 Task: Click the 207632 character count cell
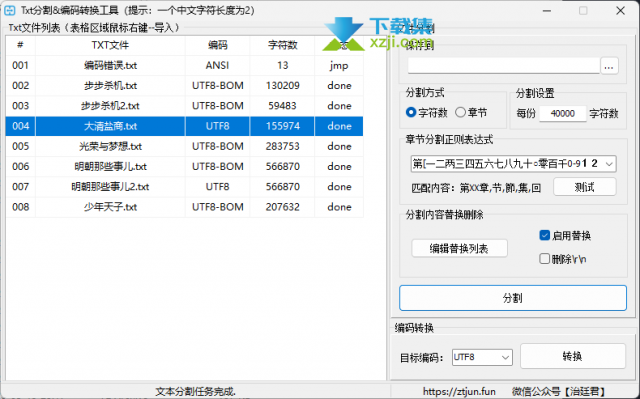coord(282,207)
